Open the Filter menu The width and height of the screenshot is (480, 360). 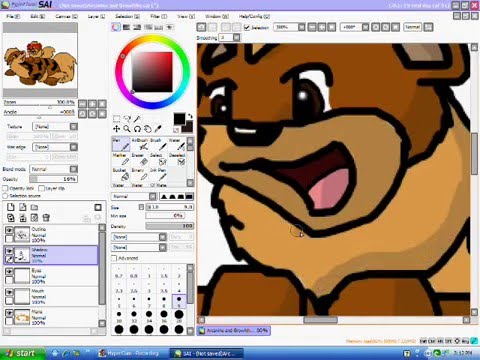(158, 16)
